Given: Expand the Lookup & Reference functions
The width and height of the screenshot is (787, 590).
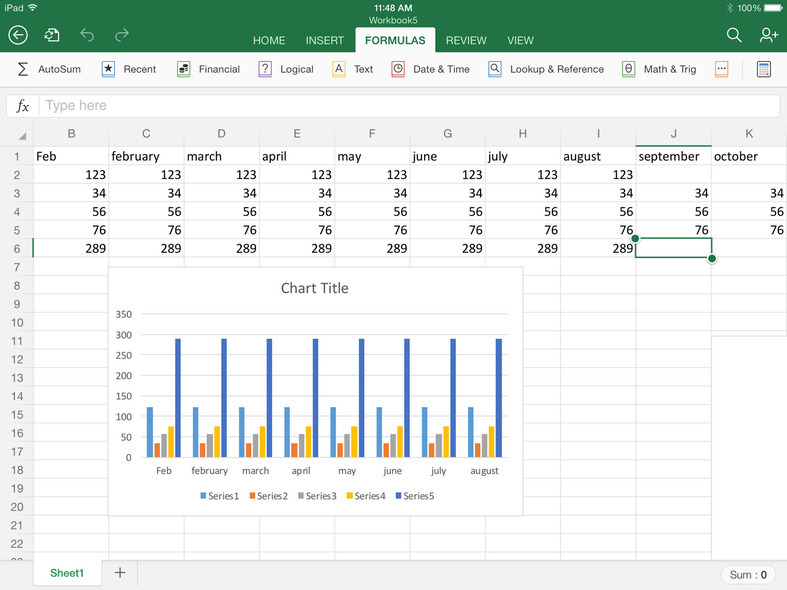Looking at the screenshot, I should (x=546, y=69).
